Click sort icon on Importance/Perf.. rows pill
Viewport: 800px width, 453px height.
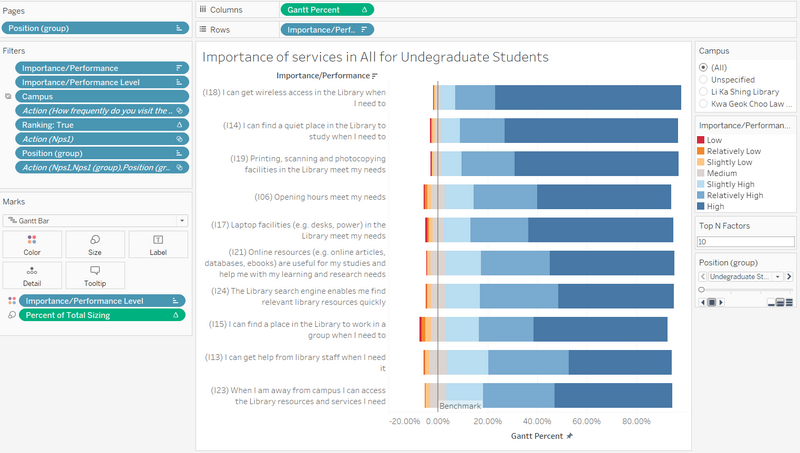[364, 30]
